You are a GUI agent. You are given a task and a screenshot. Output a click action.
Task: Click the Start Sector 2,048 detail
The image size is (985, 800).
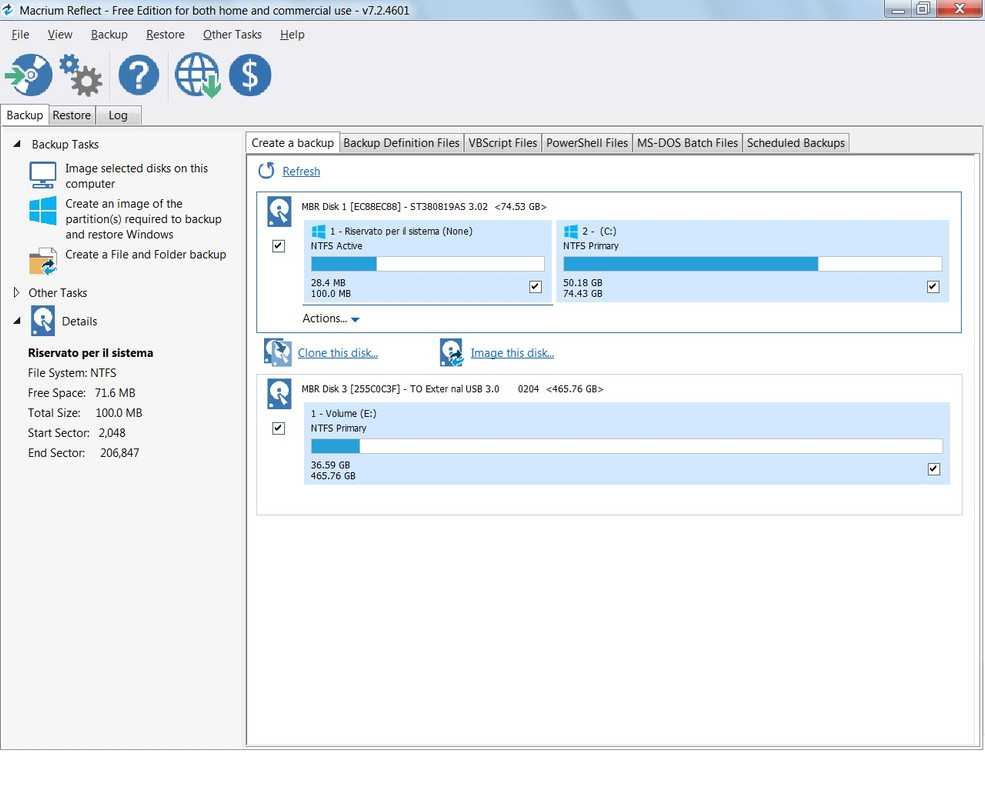click(77, 433)
